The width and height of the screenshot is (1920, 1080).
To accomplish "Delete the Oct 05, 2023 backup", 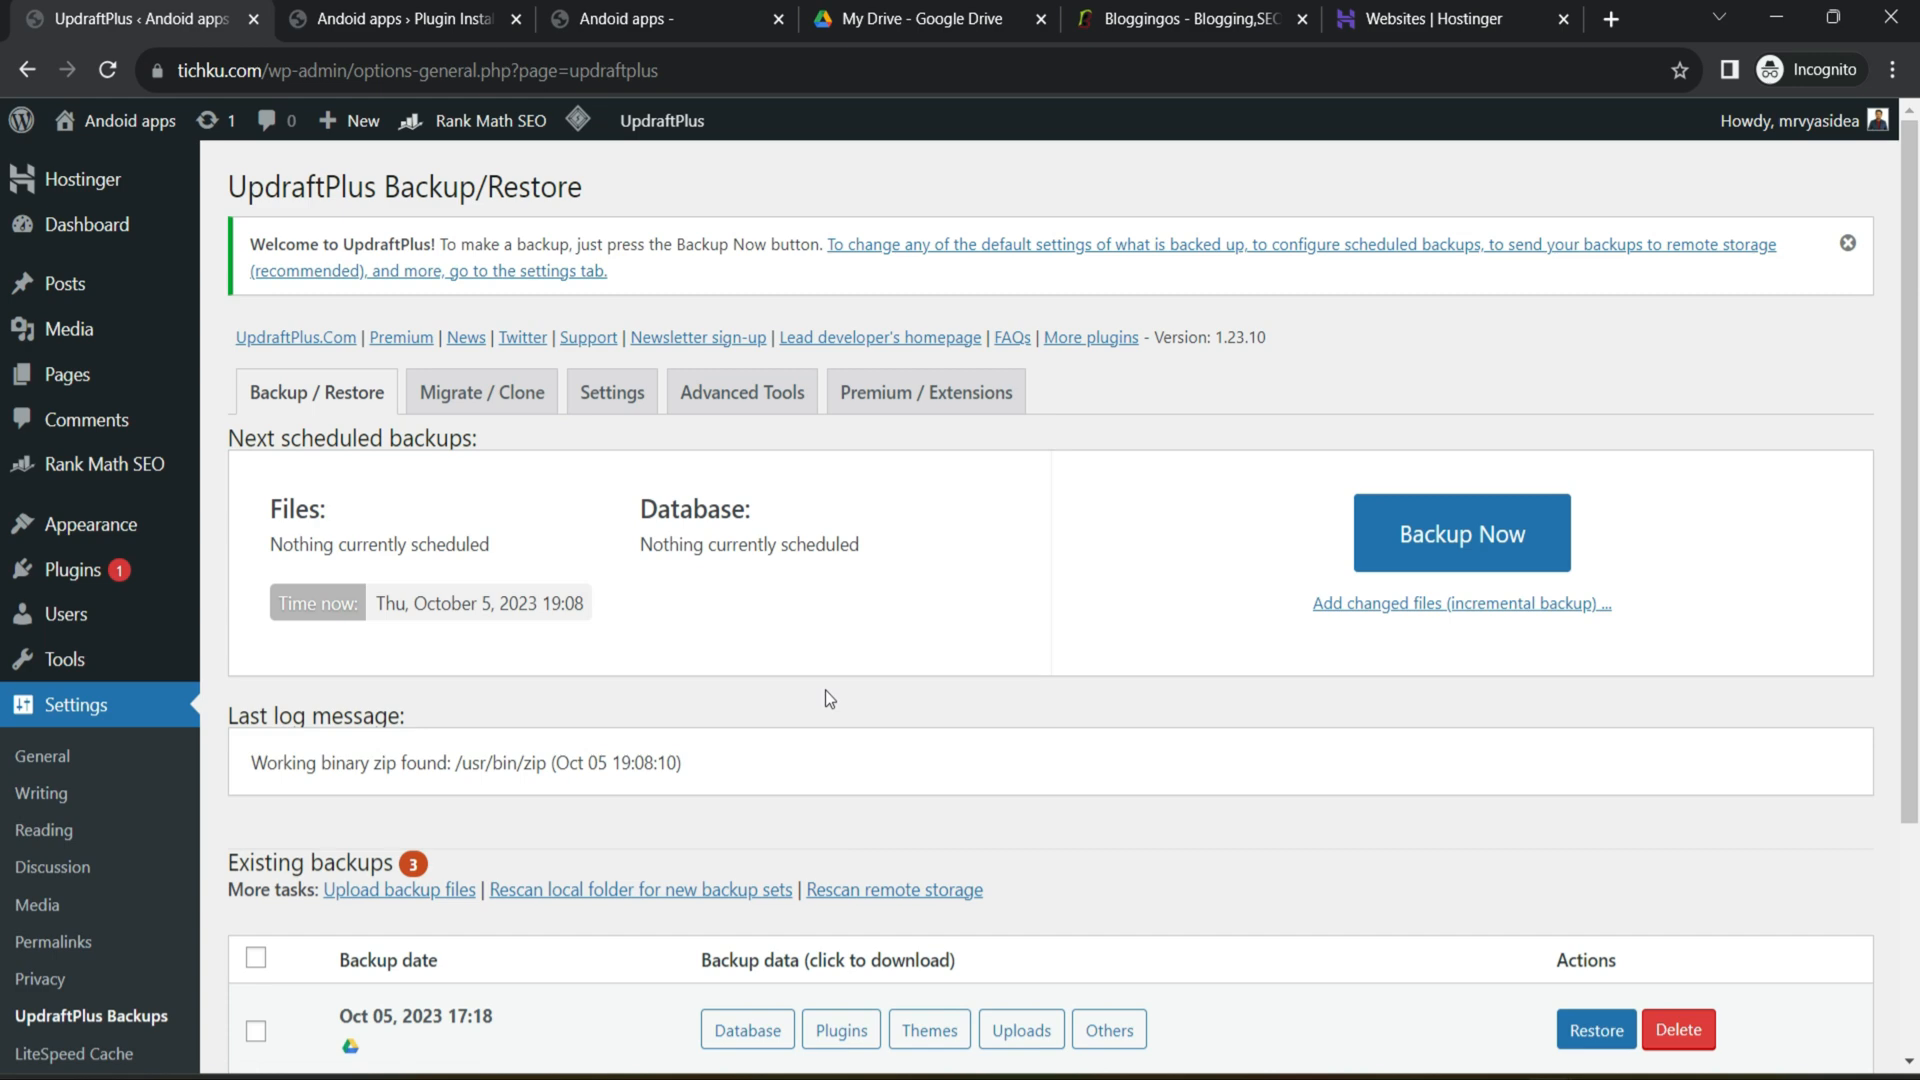I will click(x=1678, y=1030).
